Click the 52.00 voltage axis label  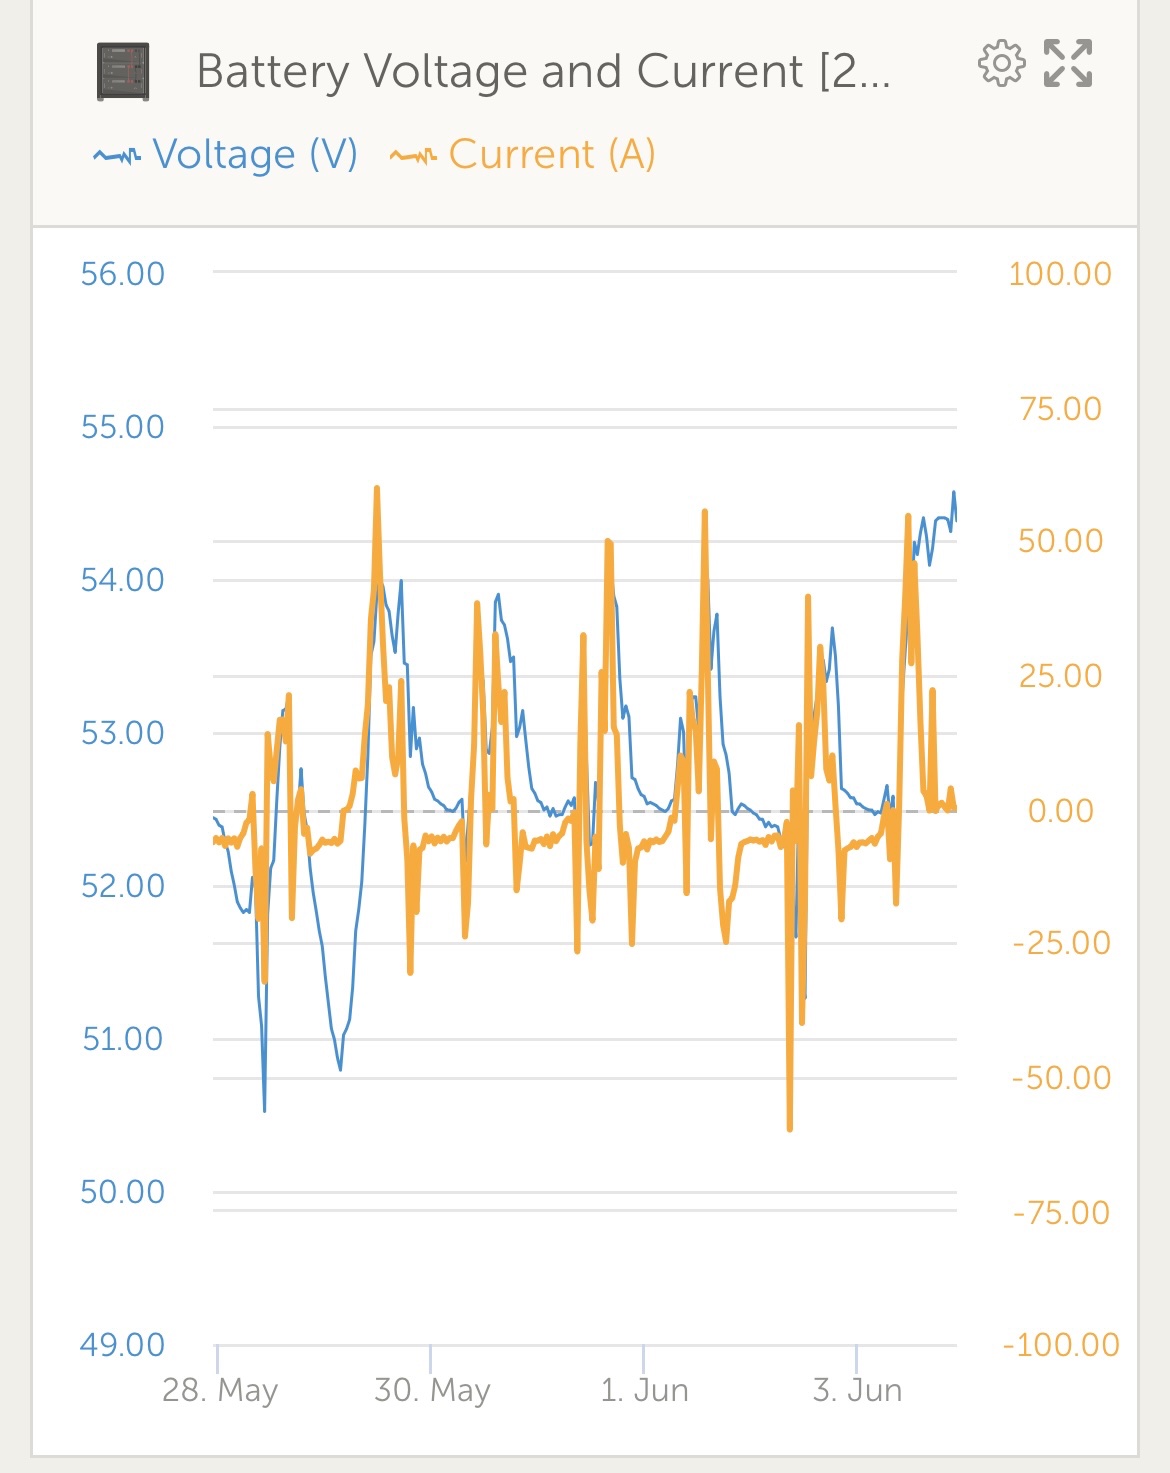(122, 886)
